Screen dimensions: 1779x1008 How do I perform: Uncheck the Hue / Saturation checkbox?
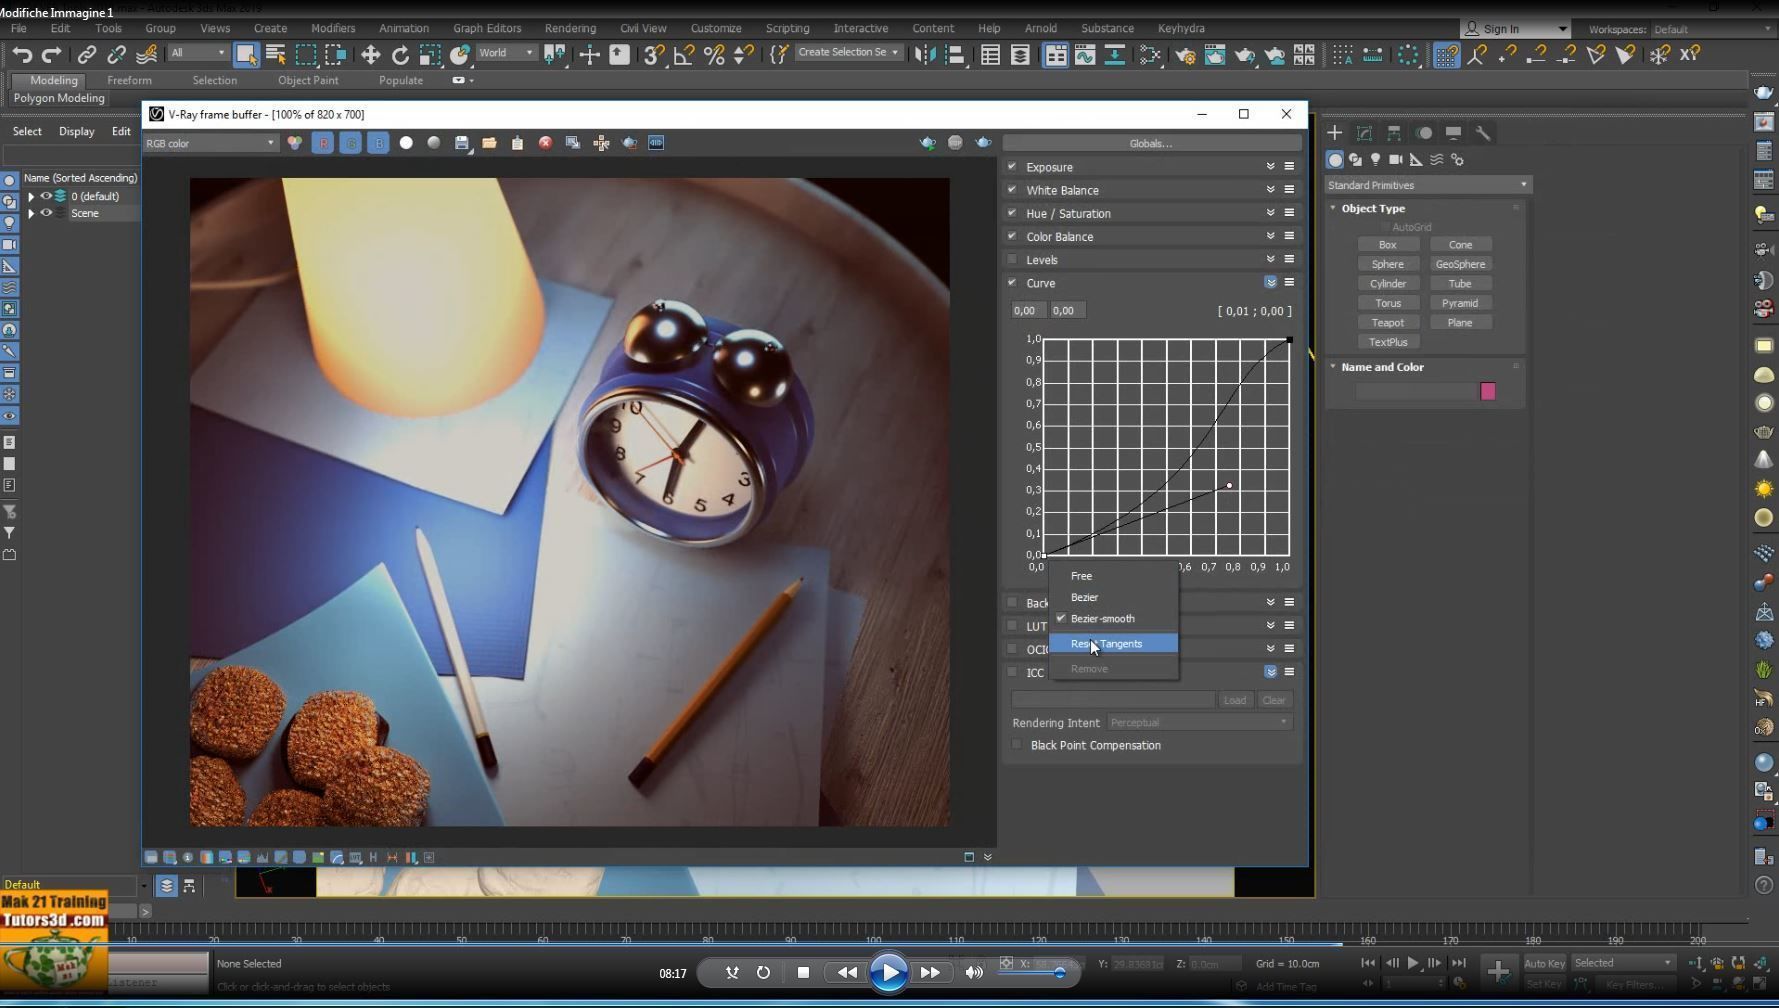[1012, 212]
